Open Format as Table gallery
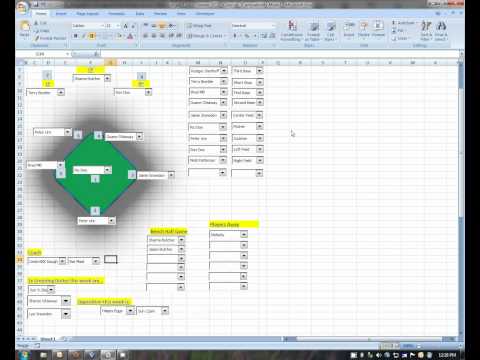Image resolution: width=480 pixels, height=360 pixels. coord(313,31)
